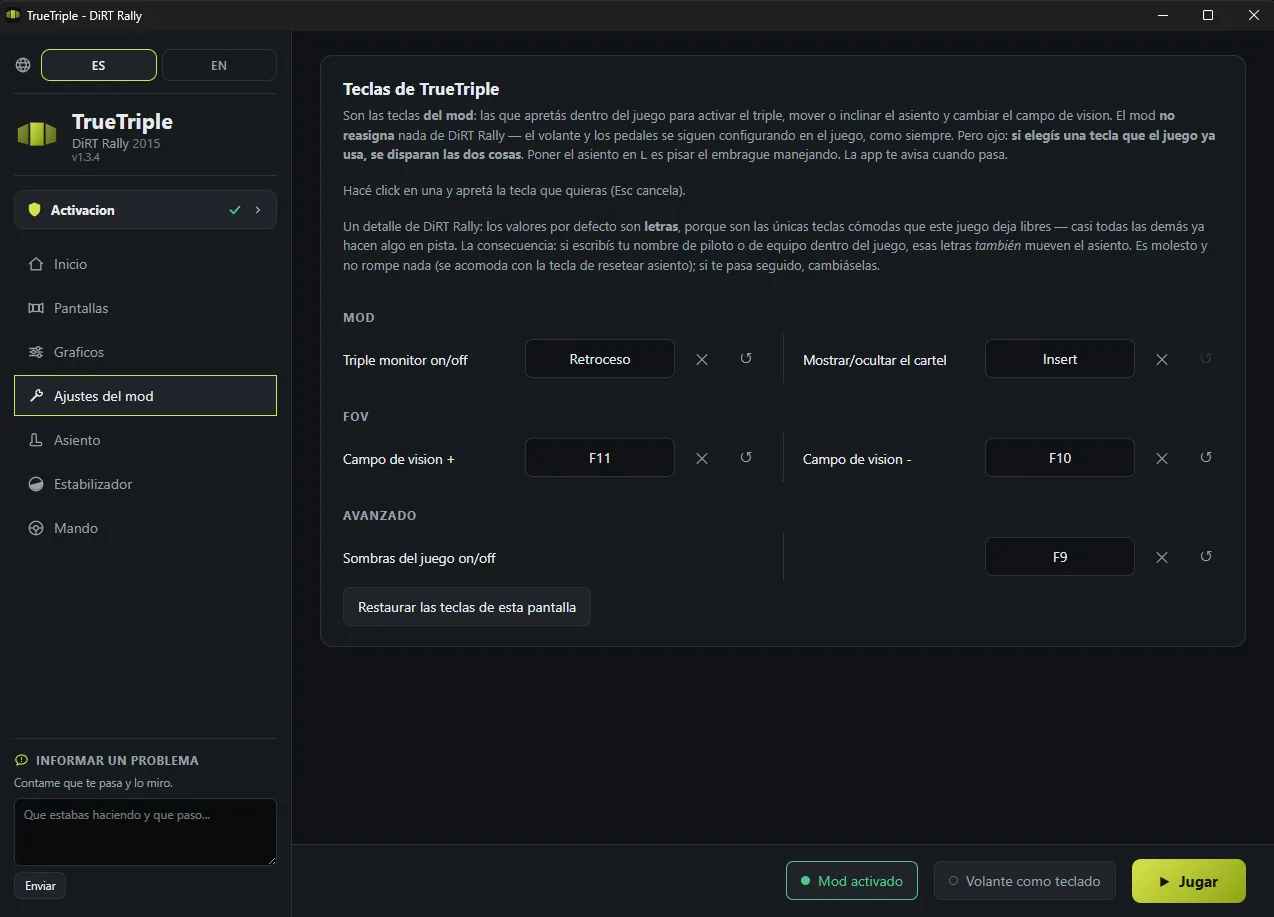
Task: Click the sliders icon beside Graficos
Action: (36, 352)
